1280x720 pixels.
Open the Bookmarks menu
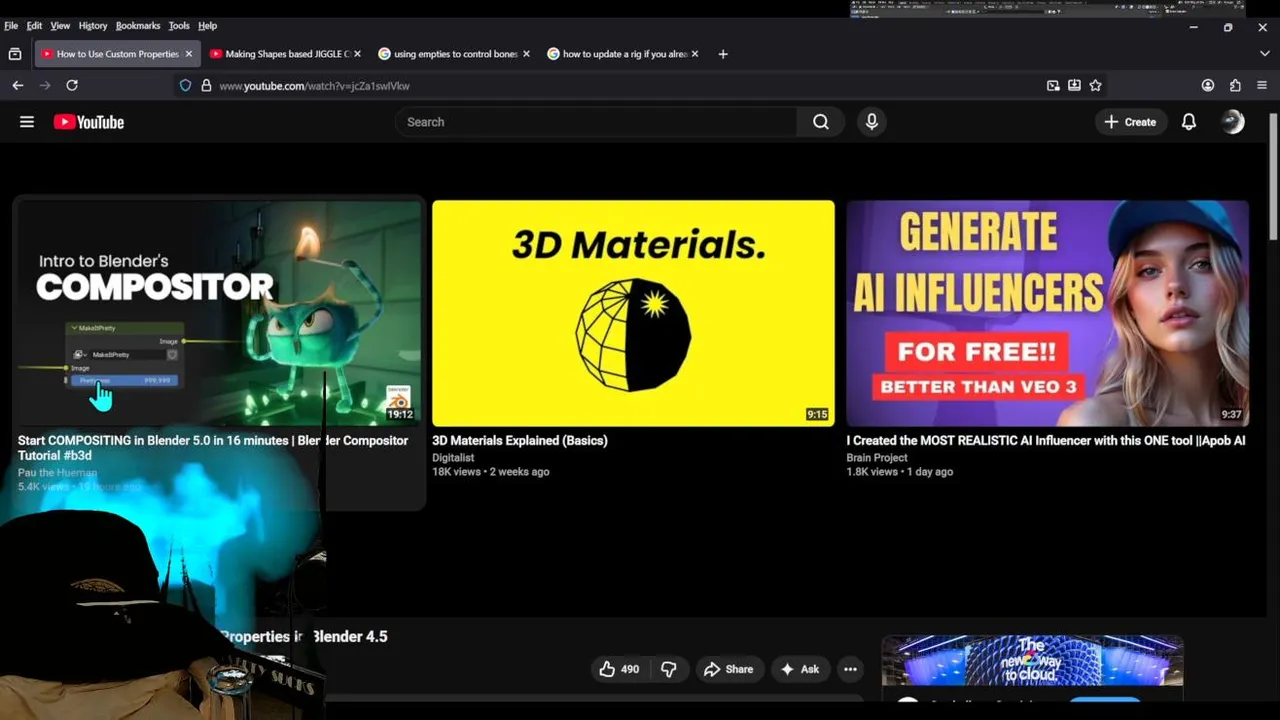(138, 25)
